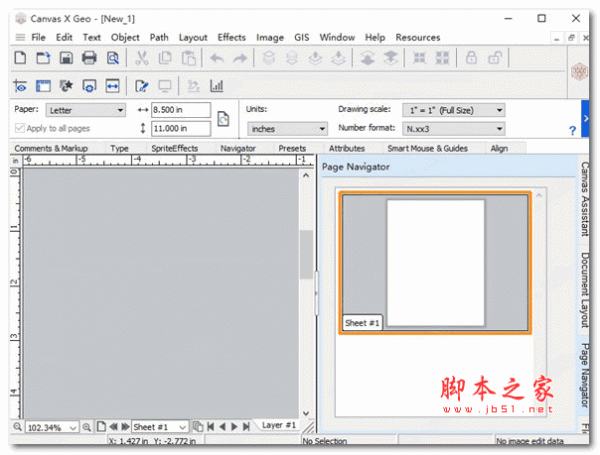Open the Number format dropdown
Image resolution: width=600 pixels, height=455 pixels.
(453, 129)
